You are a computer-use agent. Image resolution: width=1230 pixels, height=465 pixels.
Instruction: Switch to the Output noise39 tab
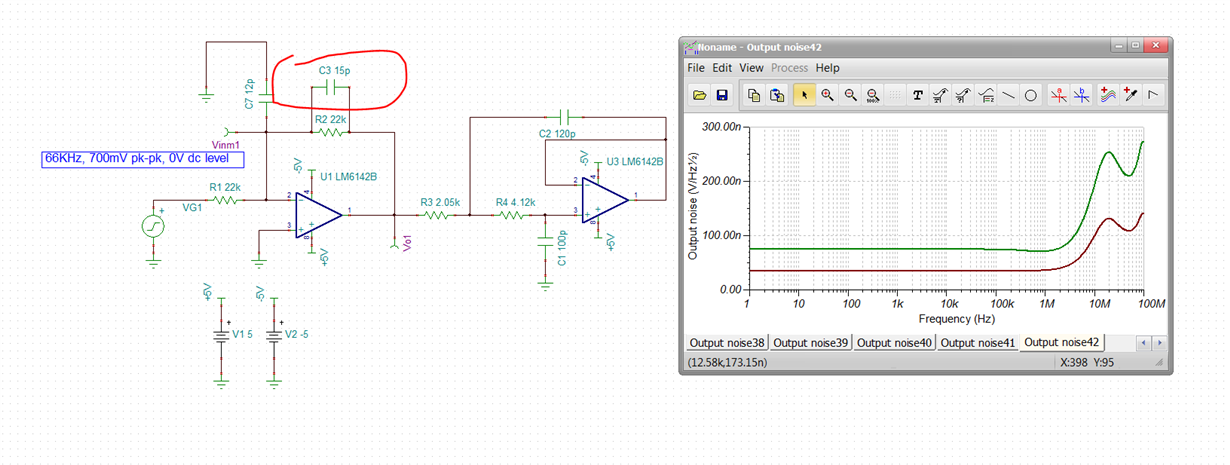(x=811, y=343)
